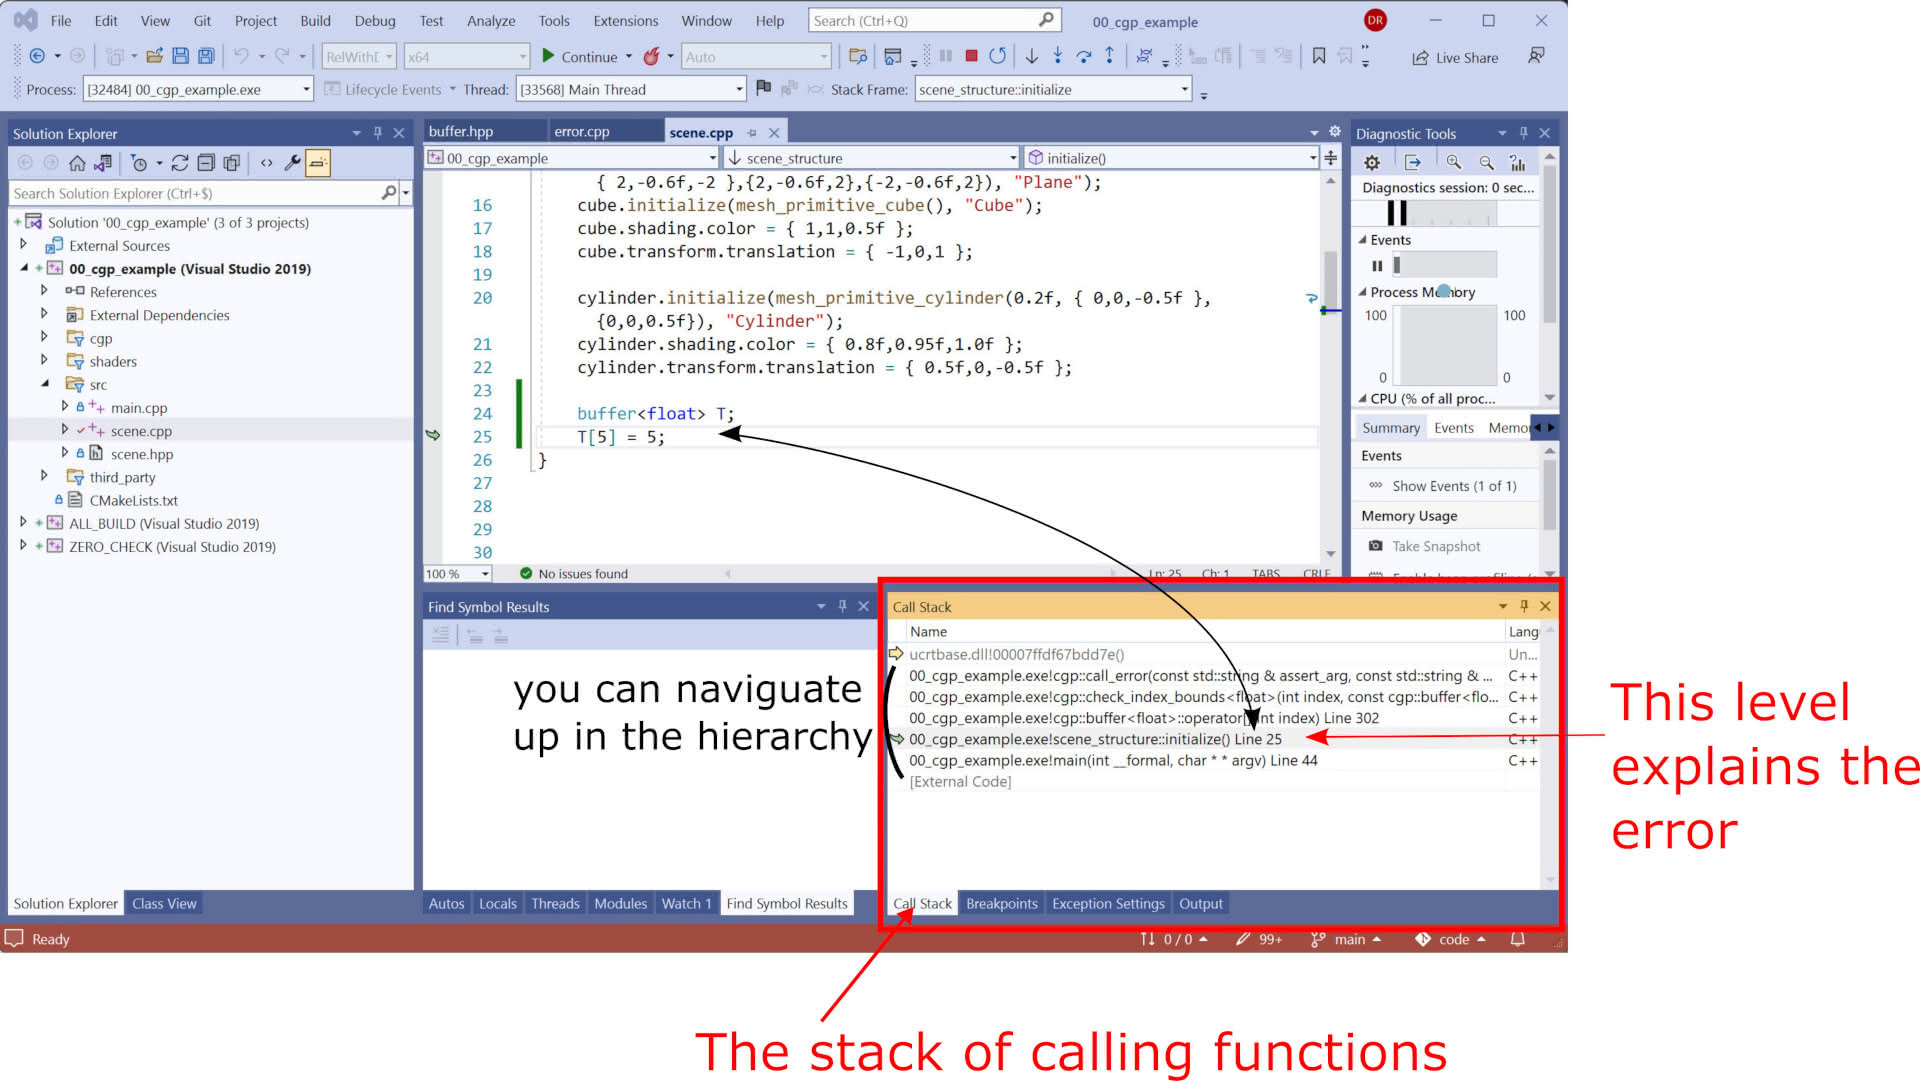Click the Navigate Backward toolbar icon
Image resolution: width=1920 pixels, height=1081 pixels.
(x=37, y=56)
